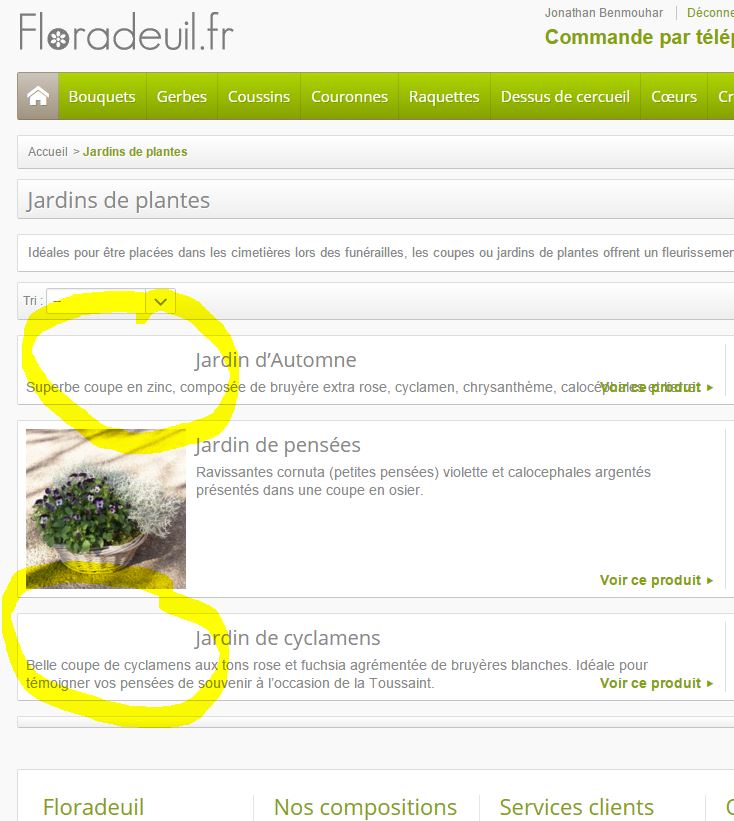
Task: Click the Jardins de plantes breadcrumb
Action: (x=135, y=152)
